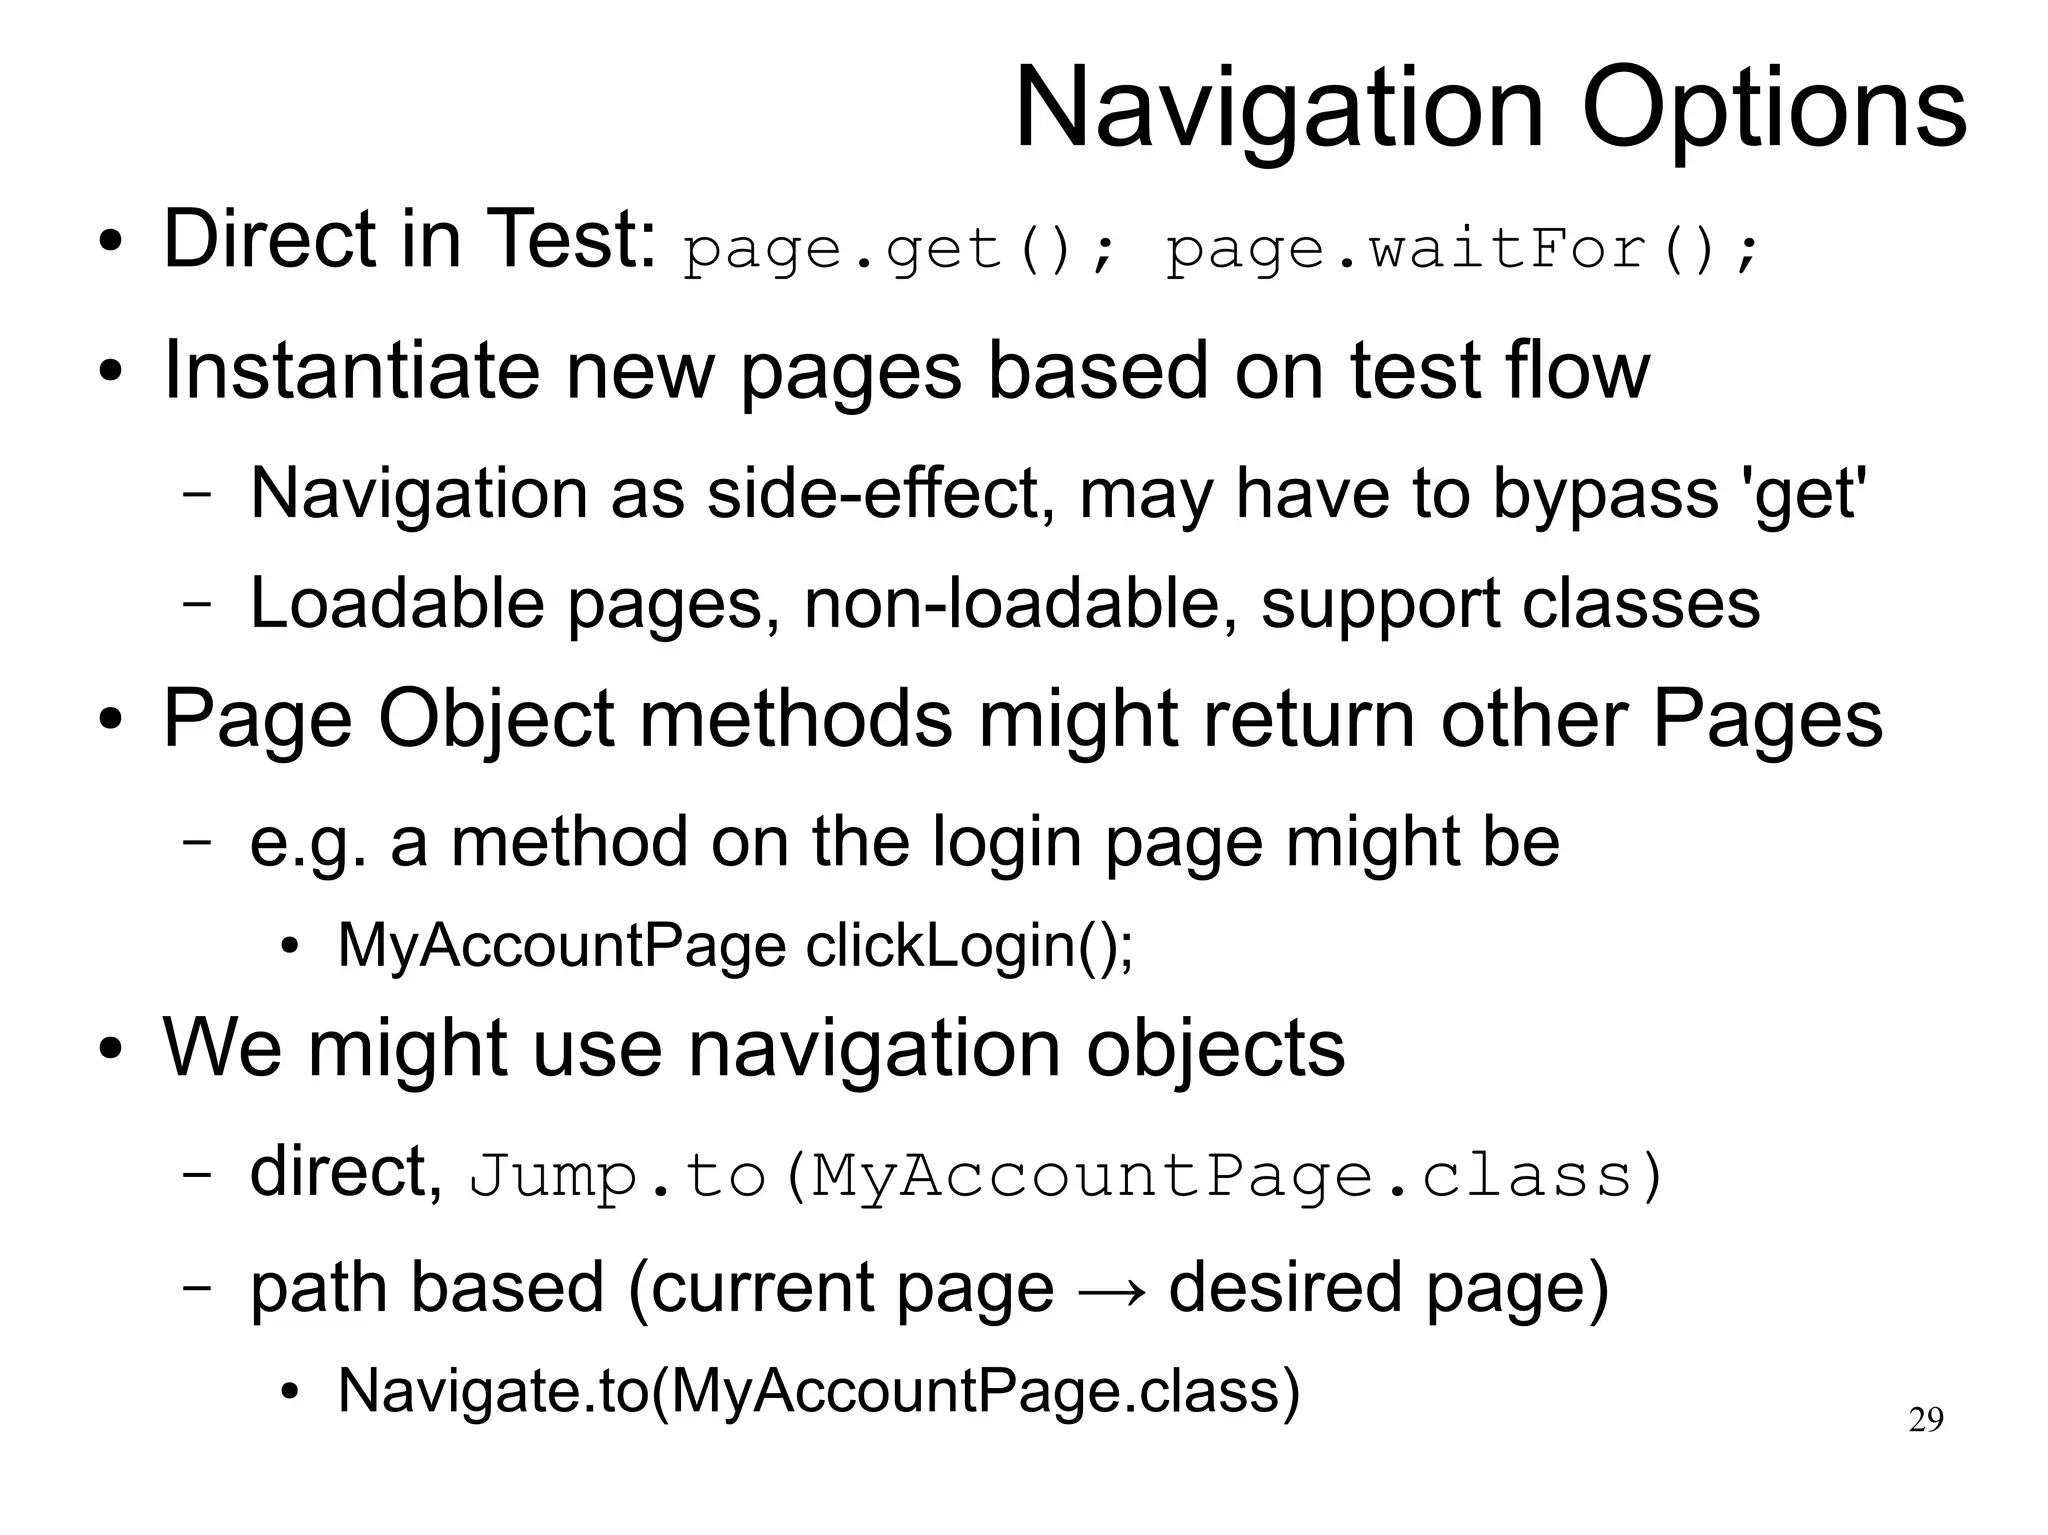The height and width of the screenshot is (1535, 2048).
Task: Select the Navigate.to(MyAccountPage.class) text
Action: (x=819, y=1391)
